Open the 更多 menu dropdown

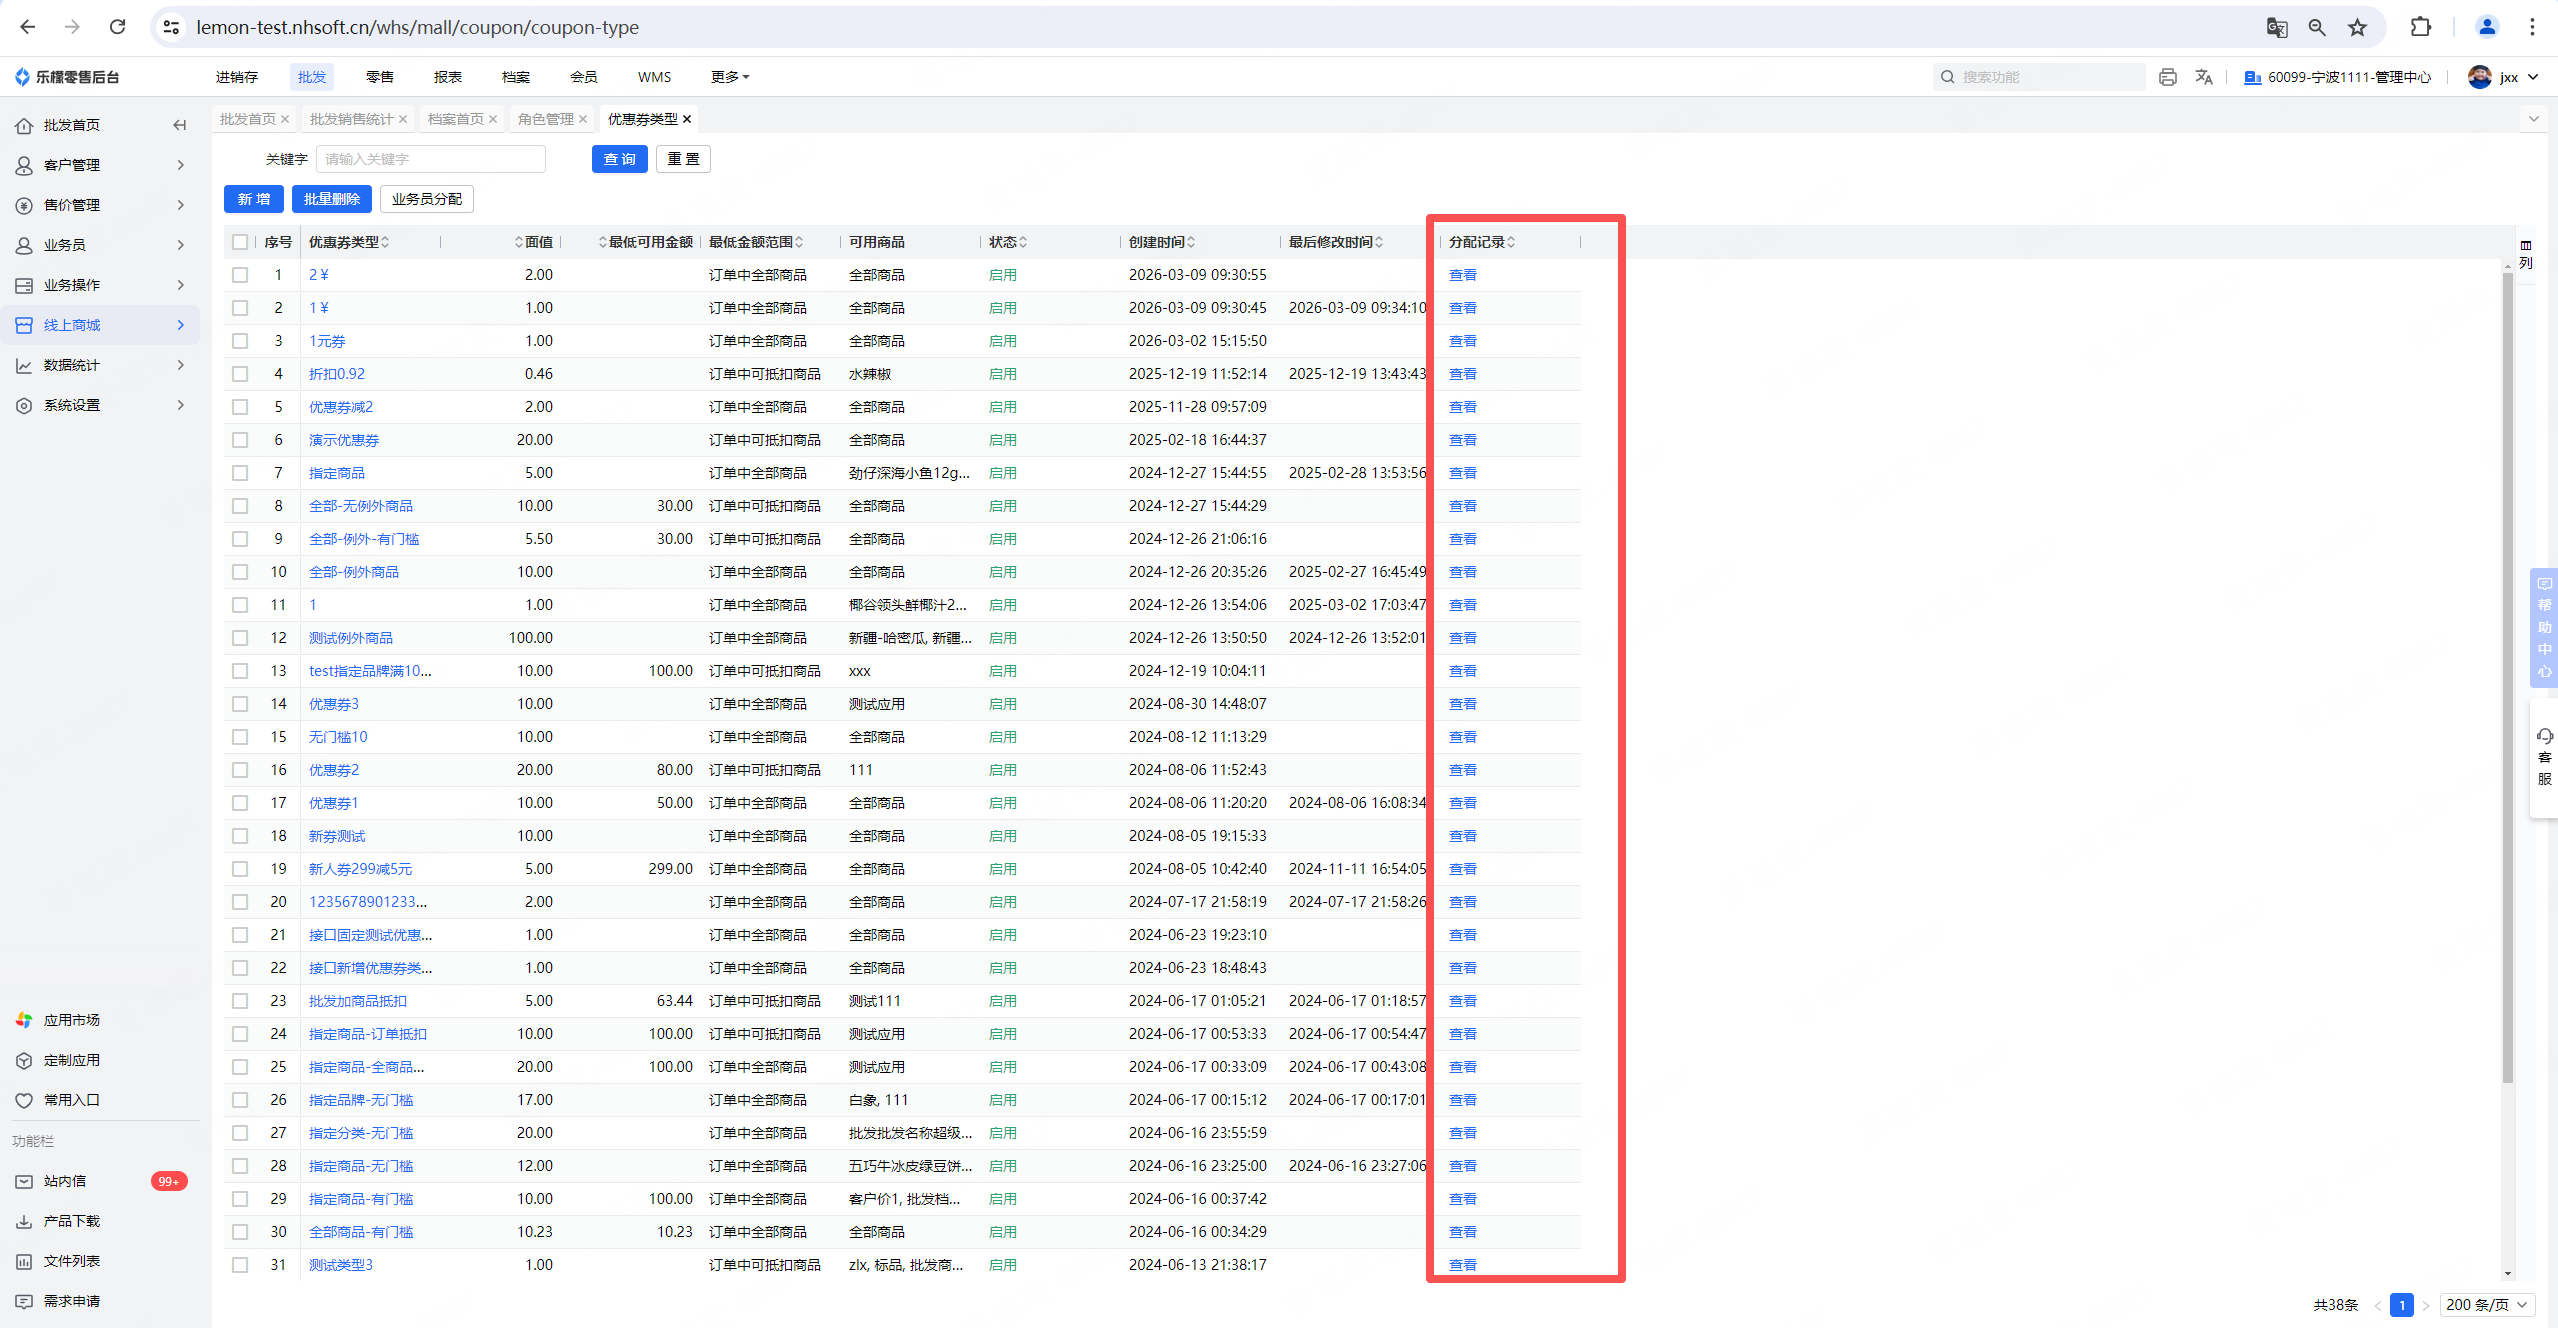click(730, 77)
